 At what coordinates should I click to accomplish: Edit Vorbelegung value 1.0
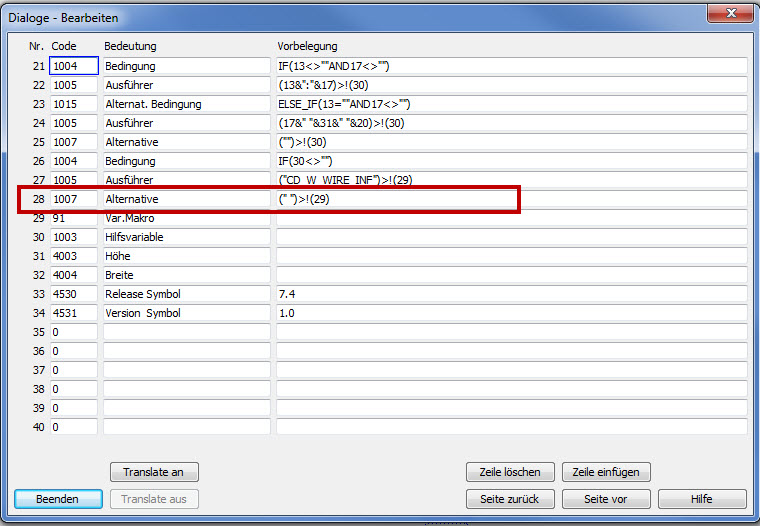click(x=512, y=313)
